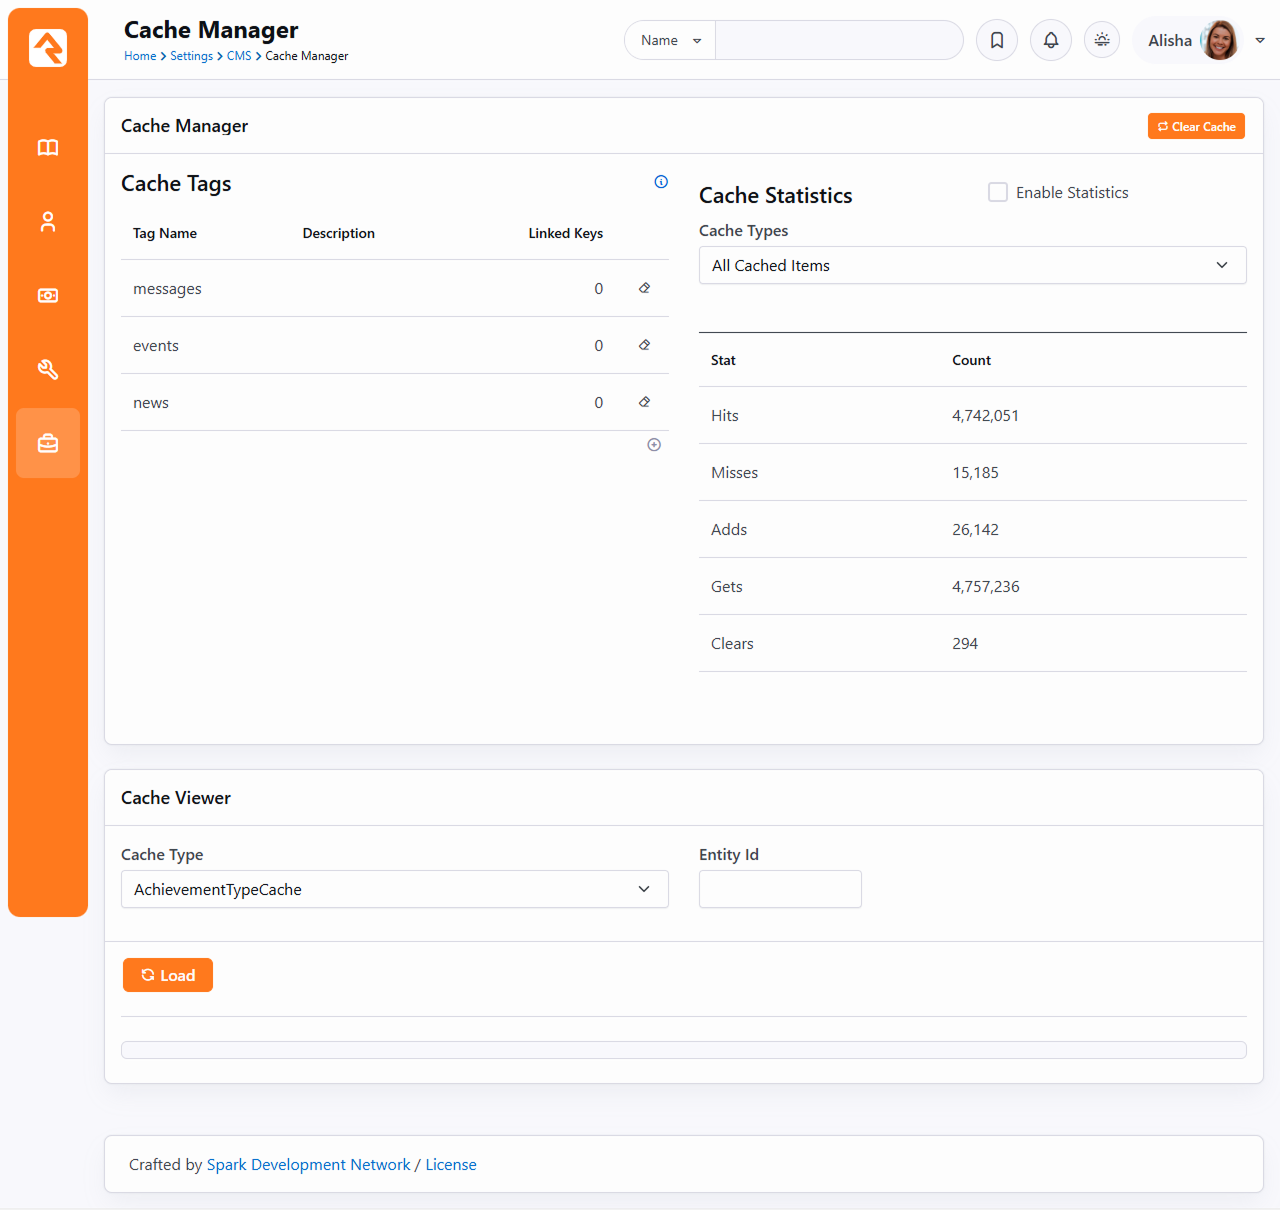The height and width of the screenshot is (1210, 1280).
Task: Click the Rock logo icon in sidebar
Action: pyautogui.click(x=48, y=48)
